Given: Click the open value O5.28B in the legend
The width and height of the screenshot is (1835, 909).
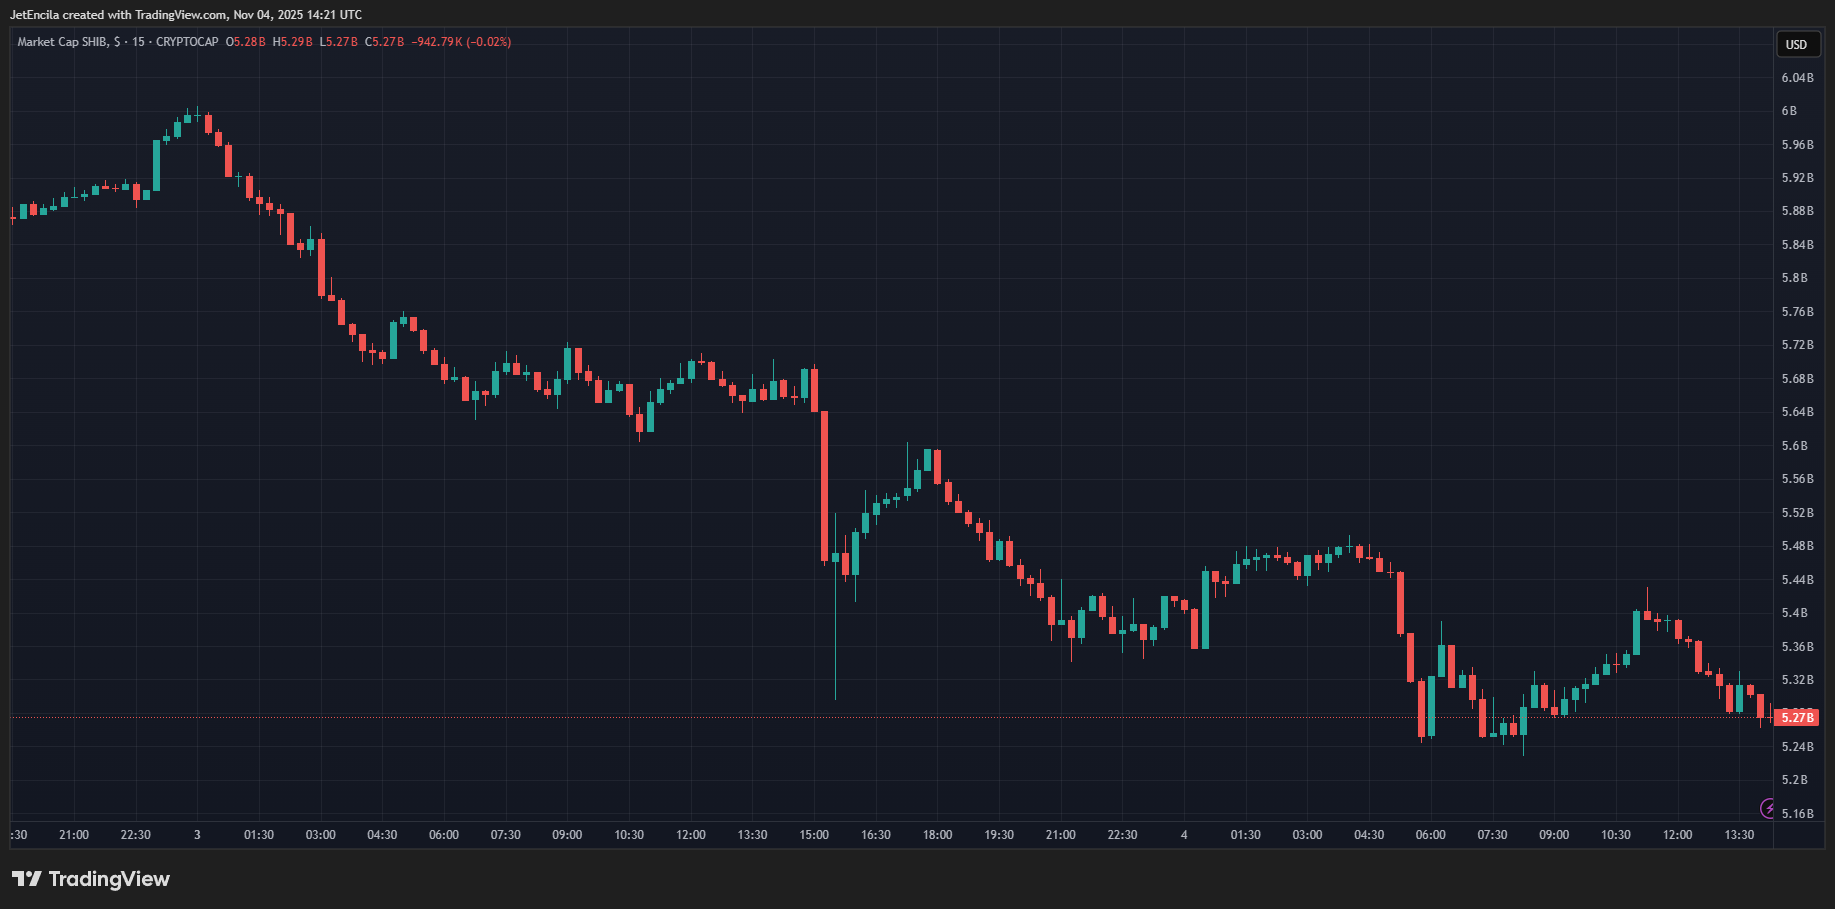Looking at the screenshot, I should [x=247, y=42].
